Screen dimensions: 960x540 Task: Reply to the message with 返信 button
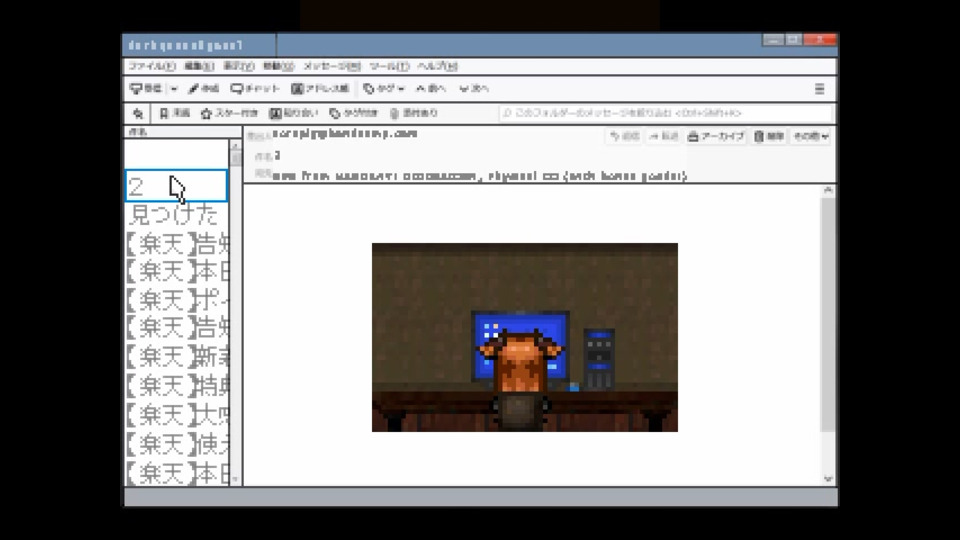point(624,137)
